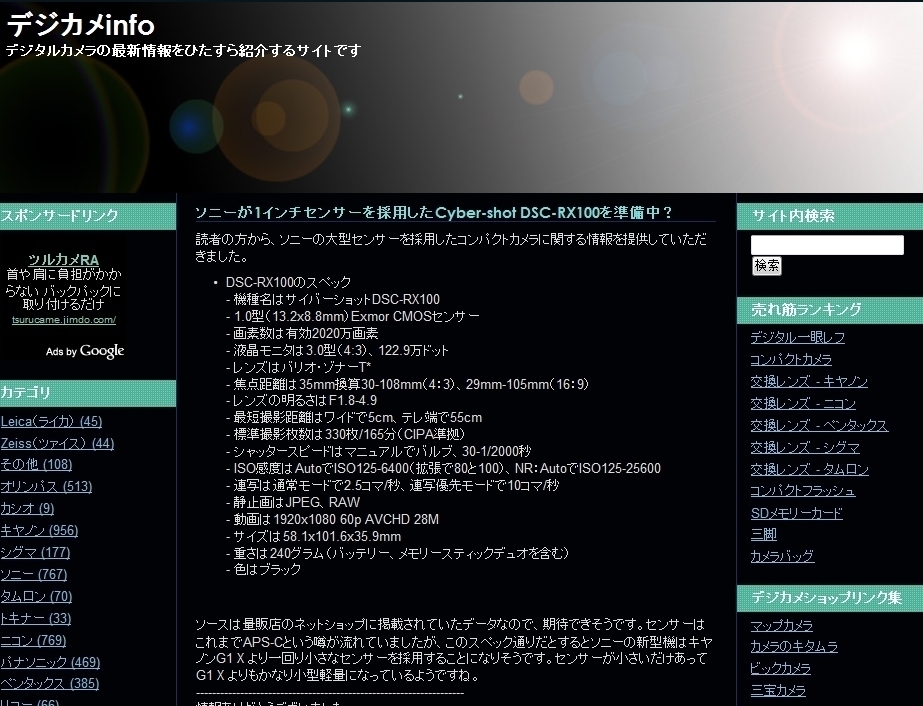Open the タムロン (70) category
The width and height of the screenshot is (923, 706).
(36, 596)
